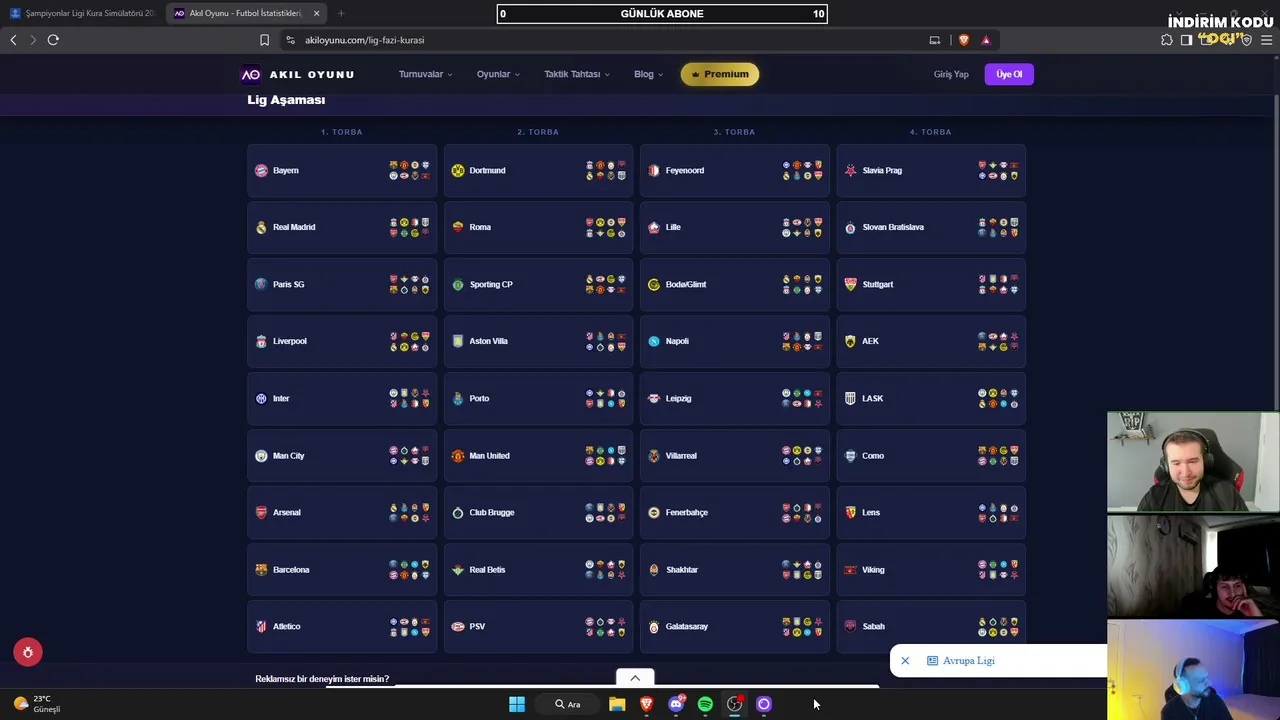Close the Akıl Oyunu browser tab
This screenshot has width=1280, height=720.
[x=316, y=13]
